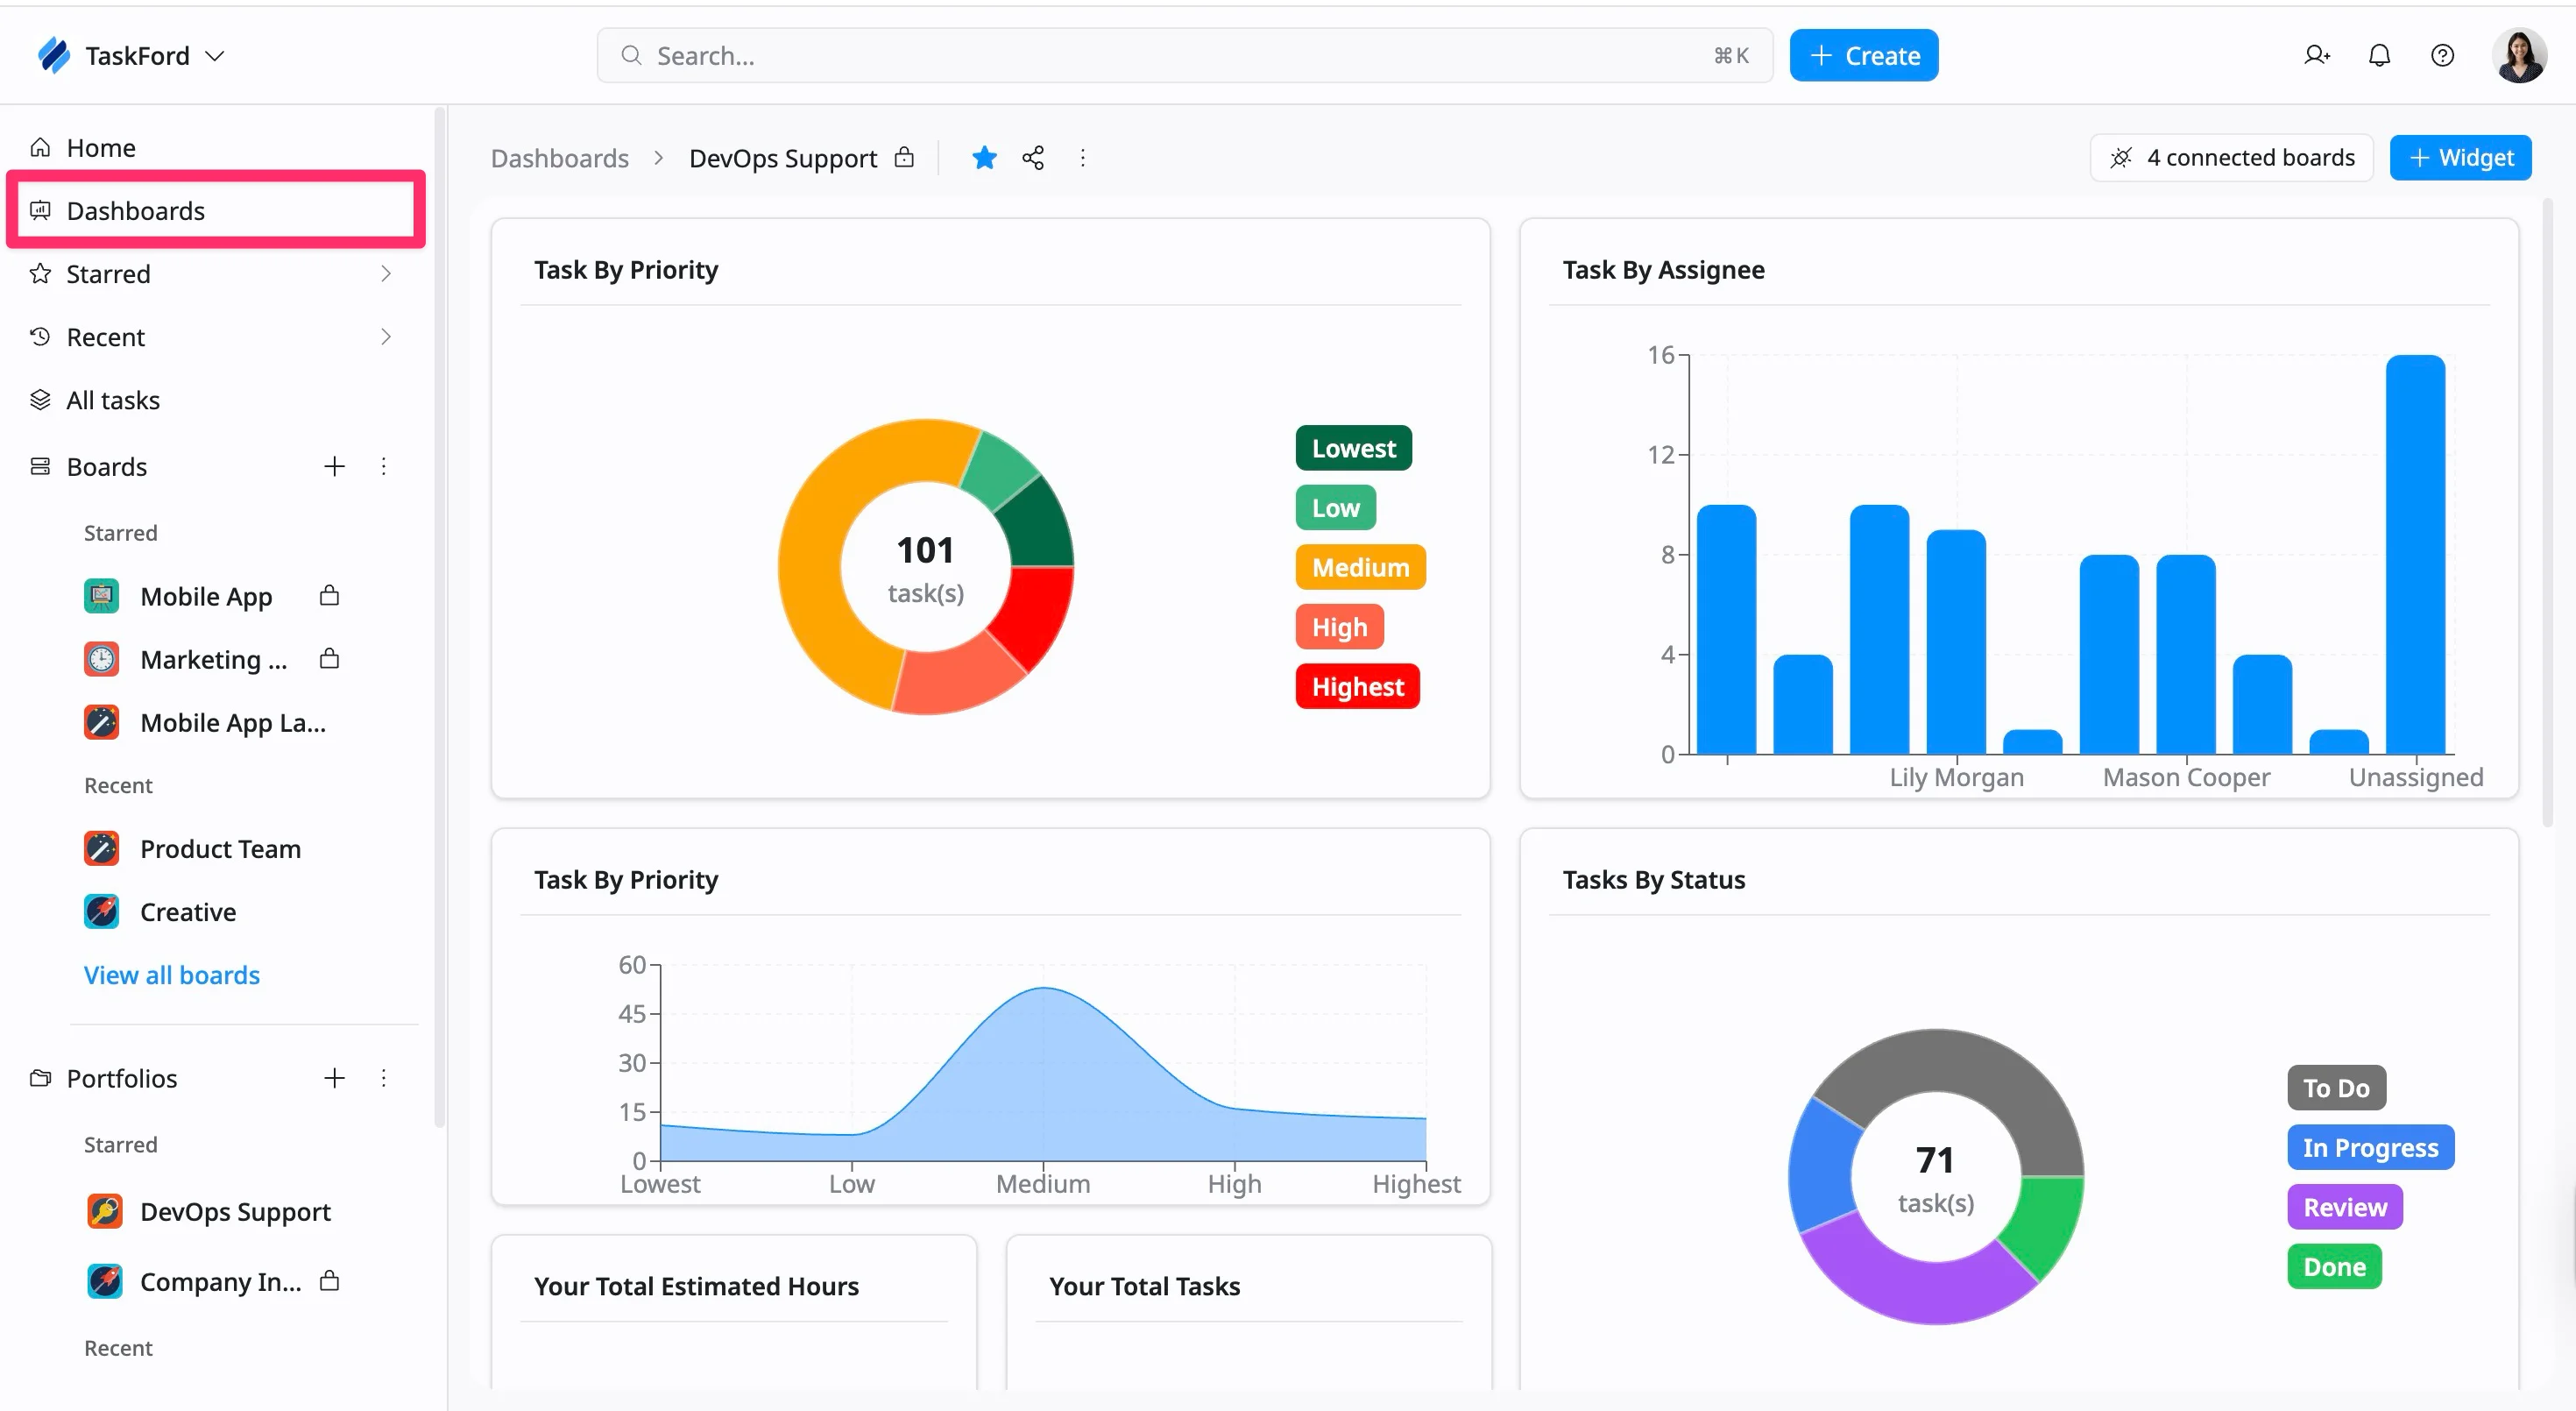This screenshot has width=2576, height=1411.
Task: Open 4 connected boards button
Action: [2231, 158]
